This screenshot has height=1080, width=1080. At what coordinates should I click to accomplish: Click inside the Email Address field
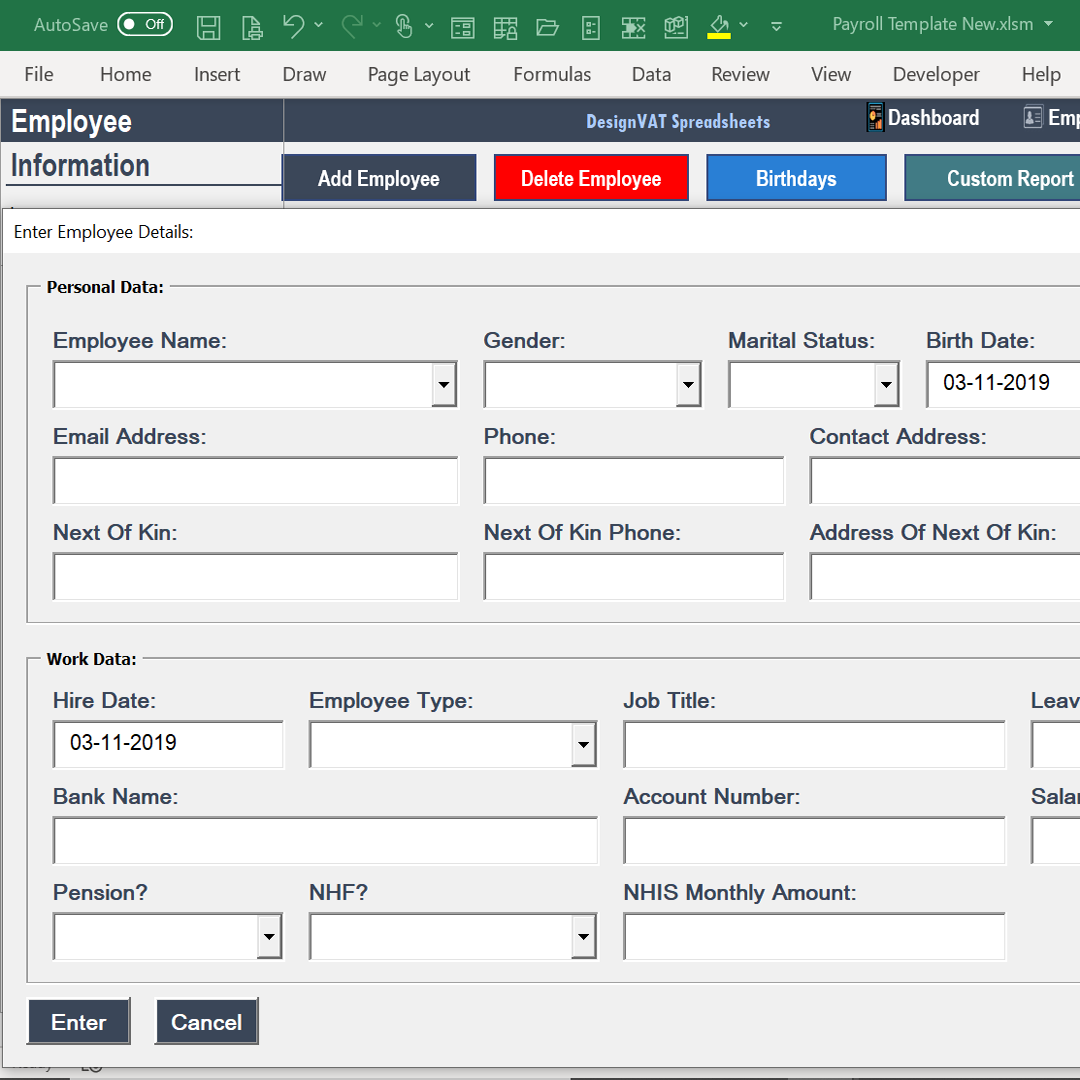255,480
